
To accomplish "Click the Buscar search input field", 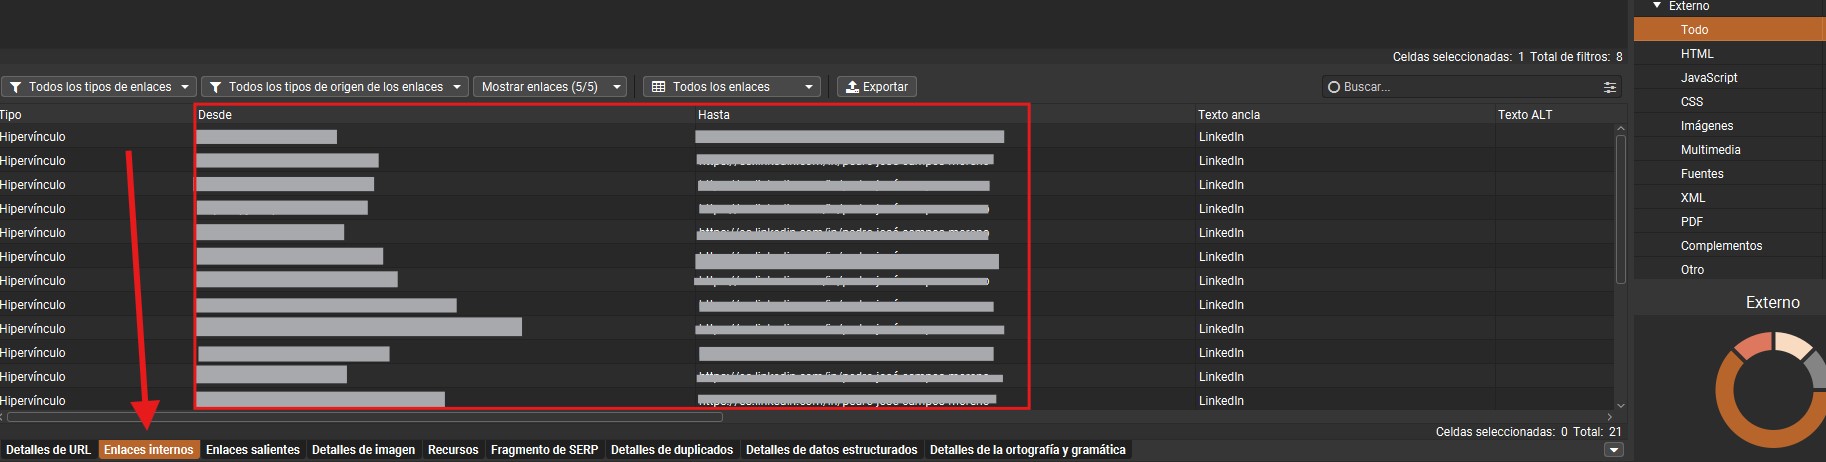I will pos(1460,88).
